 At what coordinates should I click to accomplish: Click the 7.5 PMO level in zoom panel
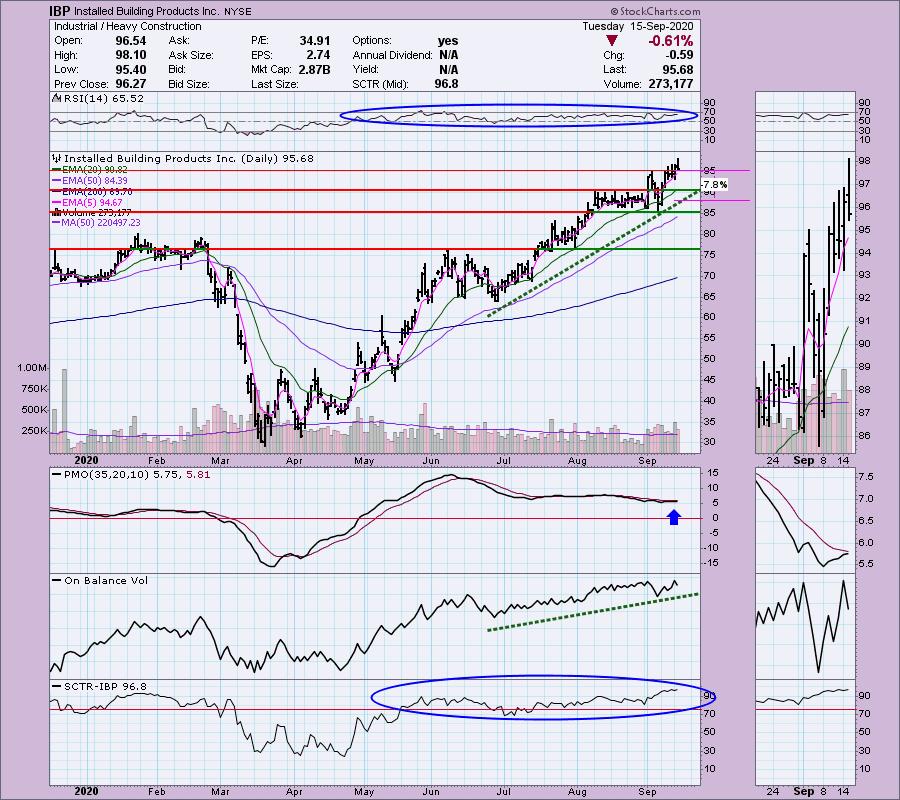[866, 477]
